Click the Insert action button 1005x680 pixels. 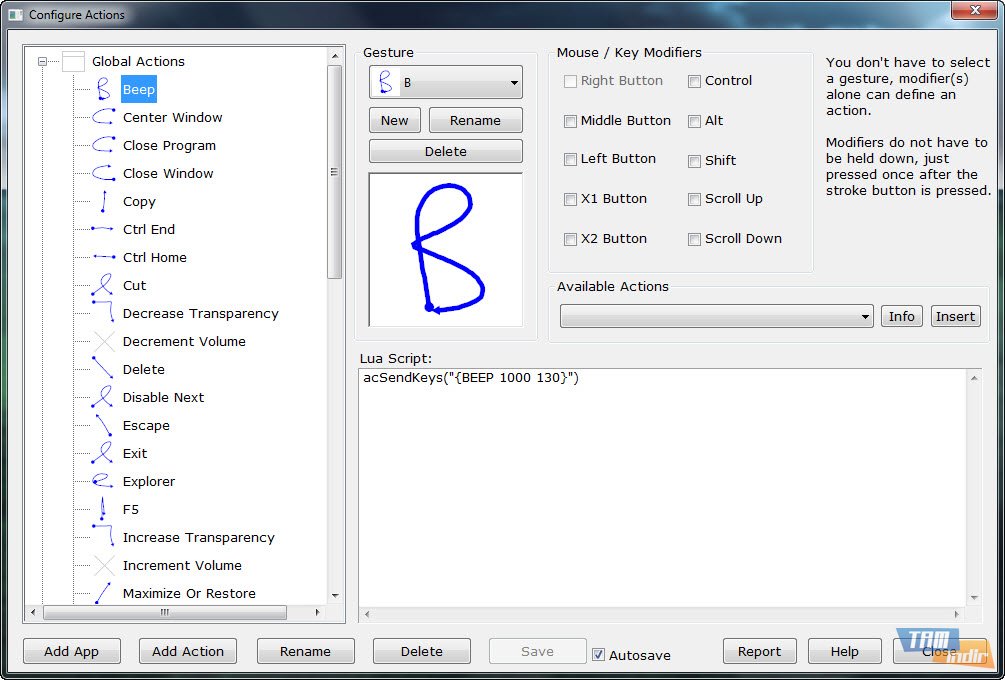point(955,316)
